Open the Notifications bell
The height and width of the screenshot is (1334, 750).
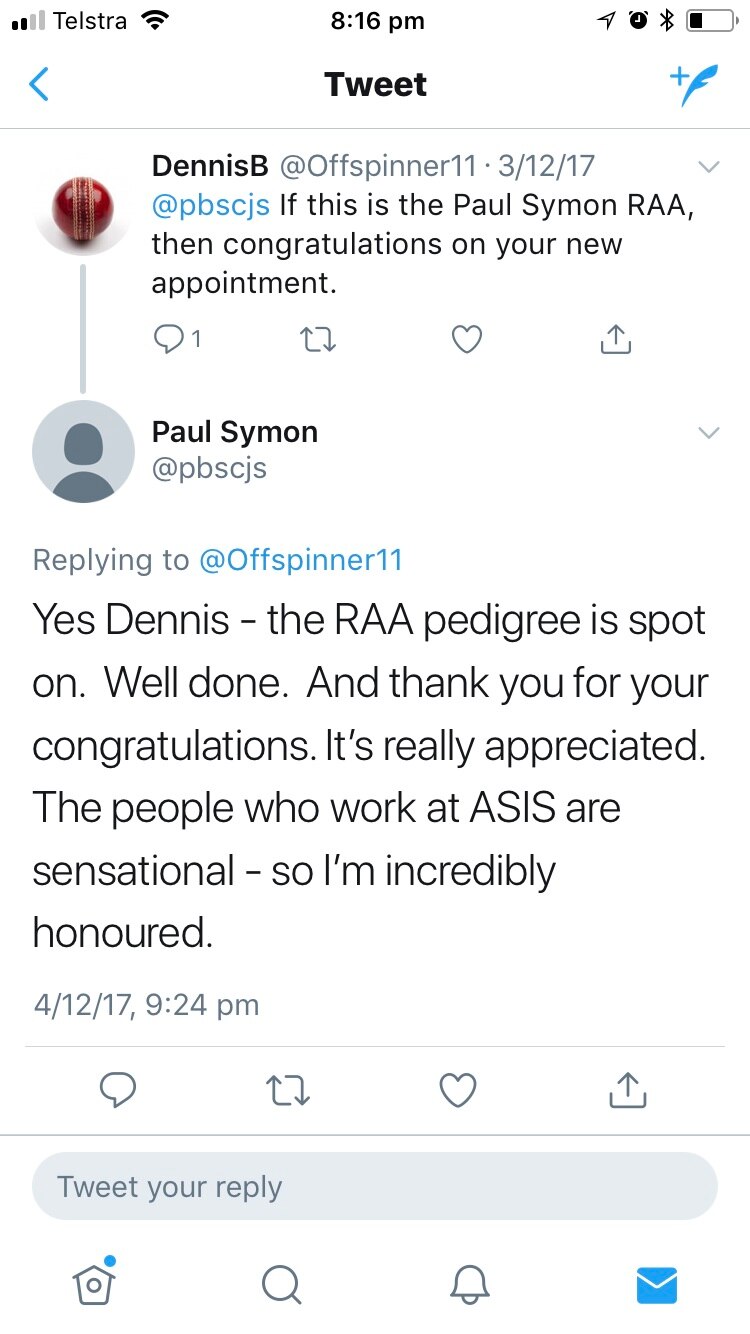click(x=469, y=1286)
